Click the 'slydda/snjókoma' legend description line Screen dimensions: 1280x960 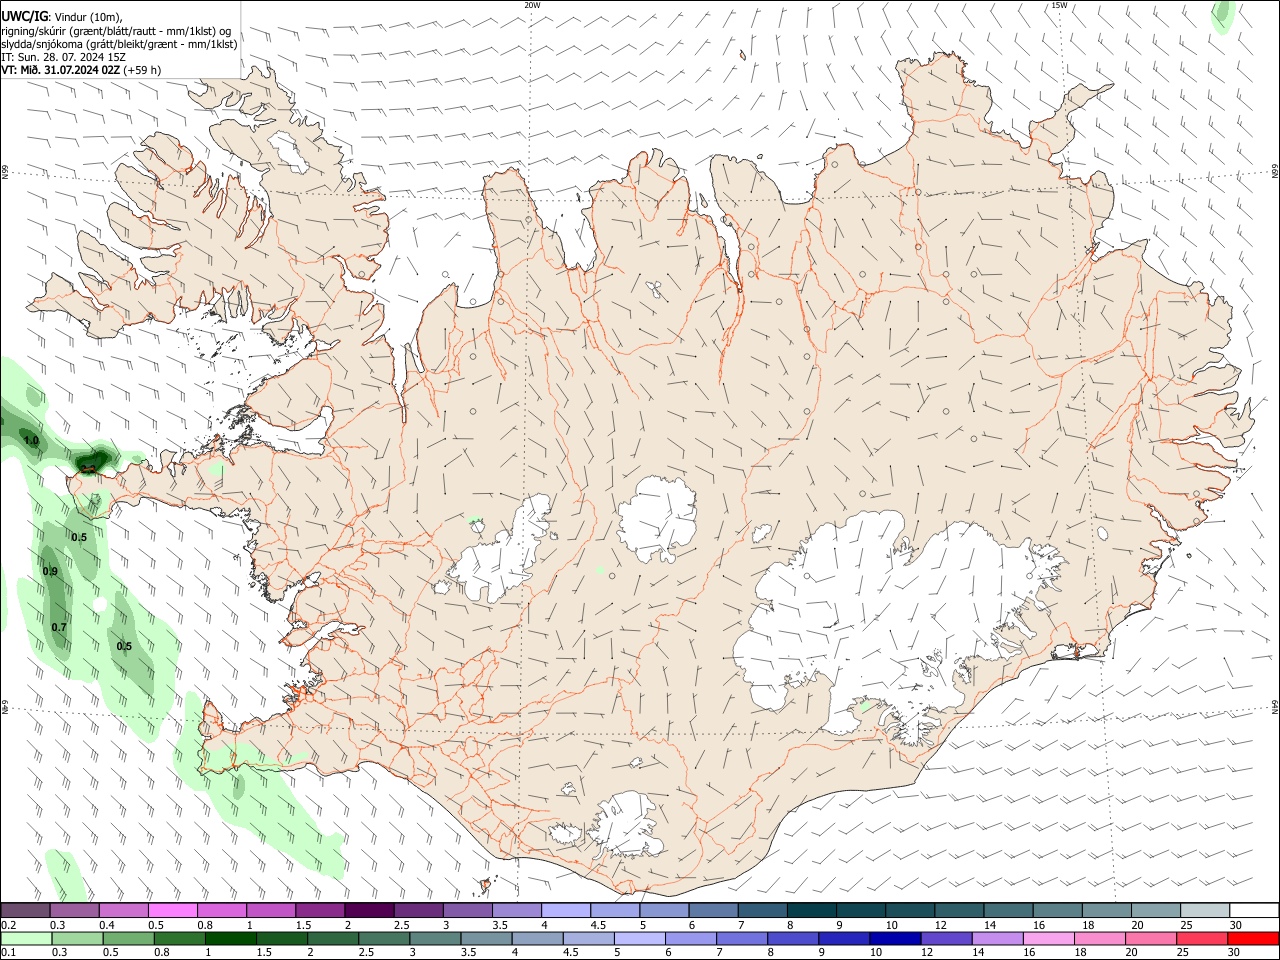coord(119,44)
